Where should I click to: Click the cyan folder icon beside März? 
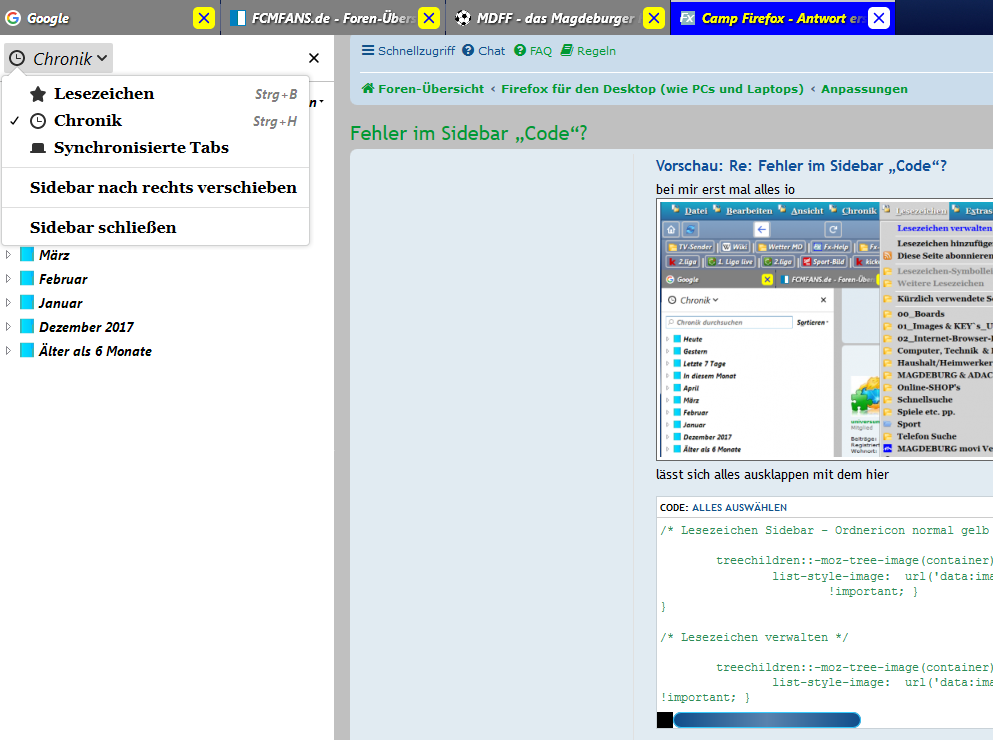pyautogui.click(x=27, y=255)
